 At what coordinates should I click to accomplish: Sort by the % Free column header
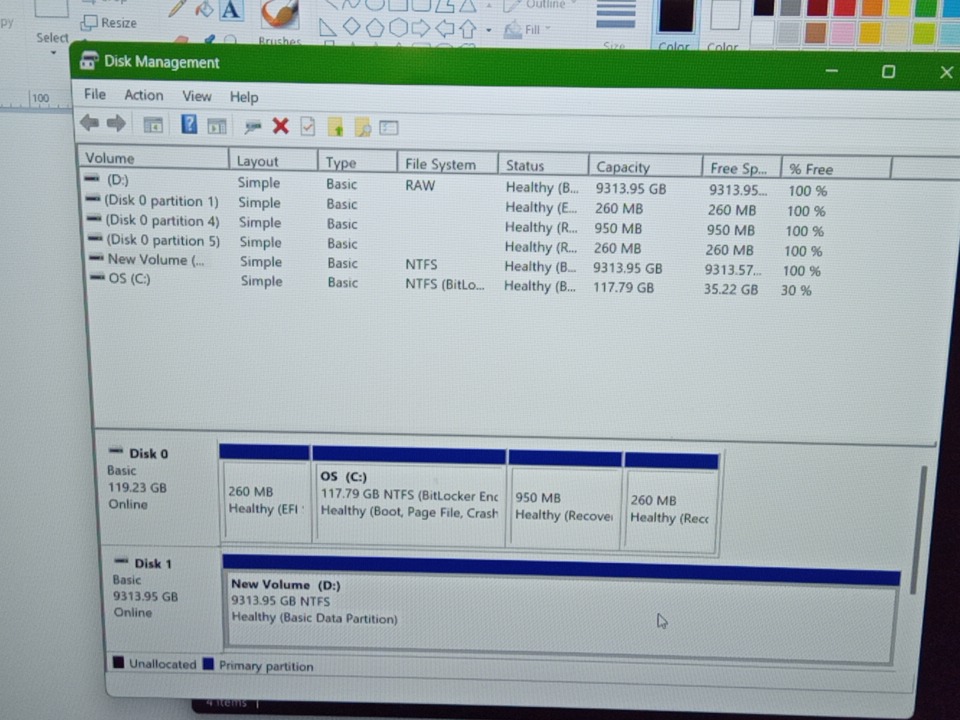(x=836, y=169)
